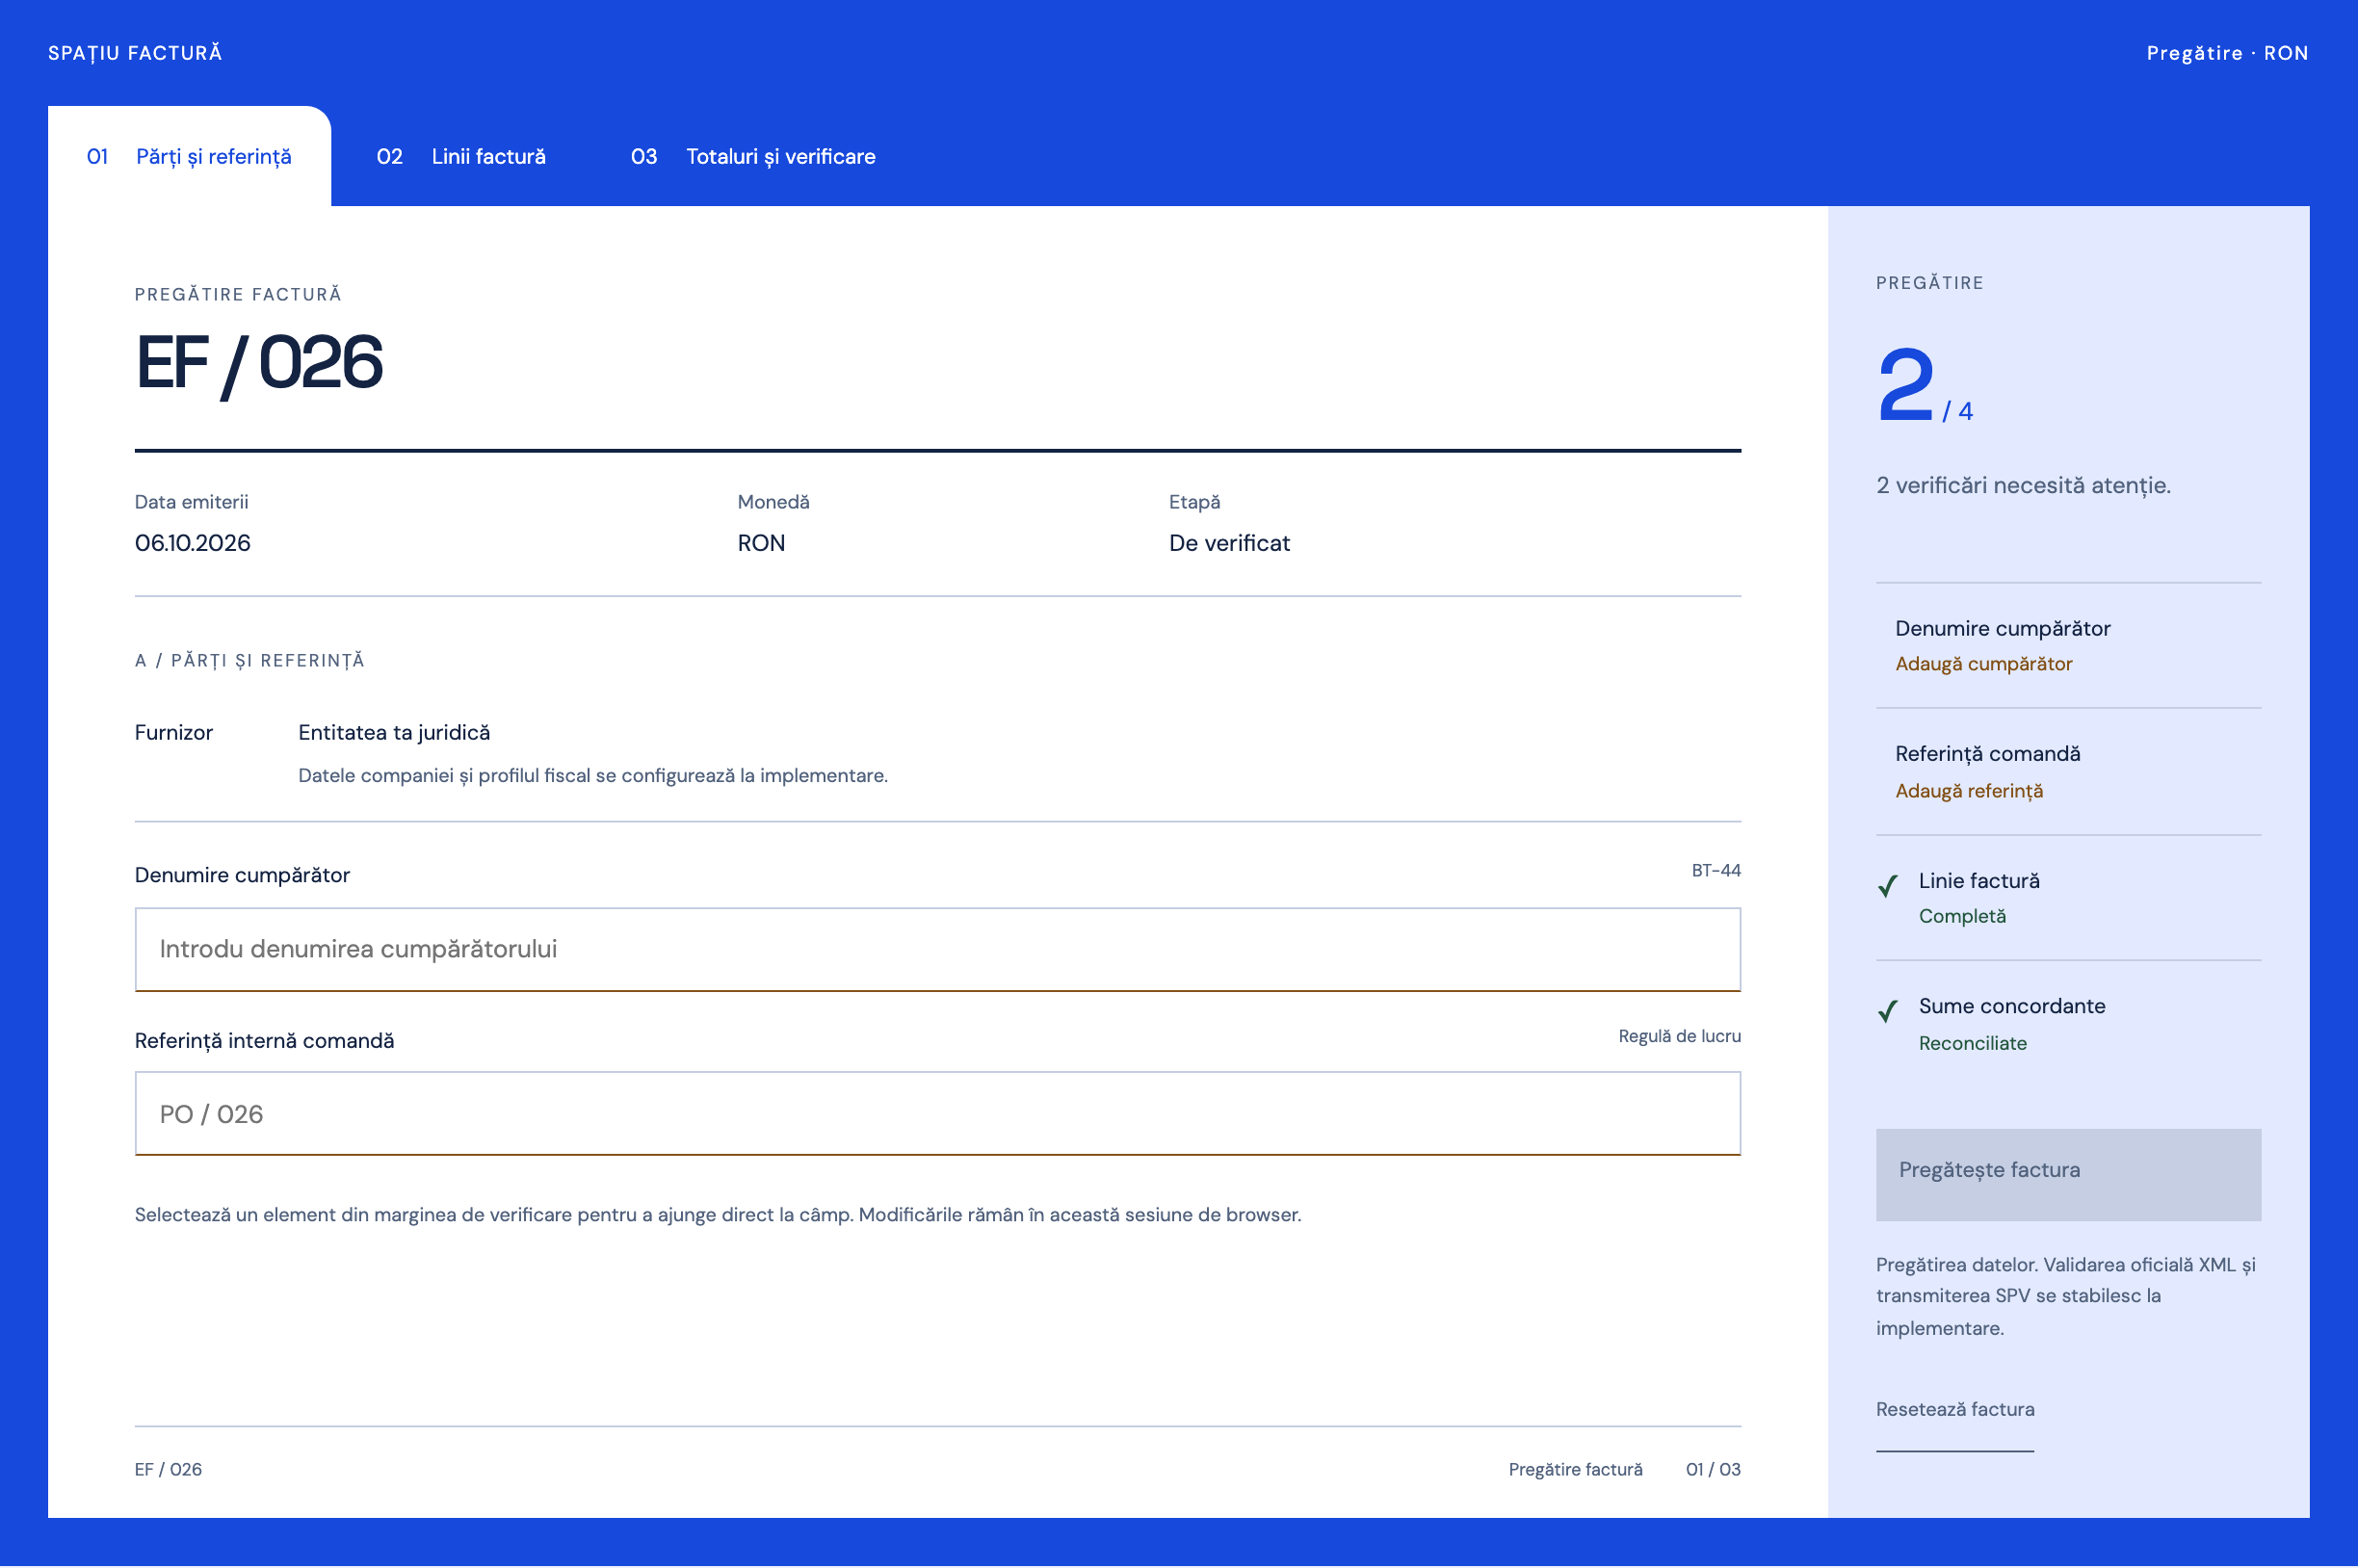Click the 2 verificări necesită atenție message

pyautogui.click(x=2023, y=486)
